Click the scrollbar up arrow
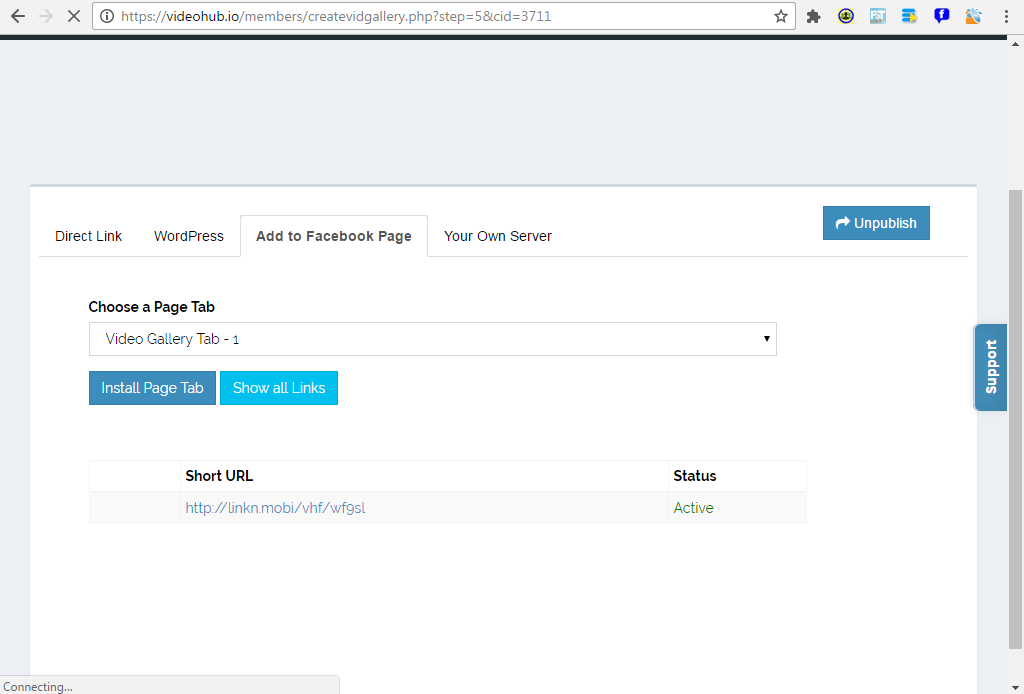Viewport: 1024px width, 694px height. [x=1015, y=44]
